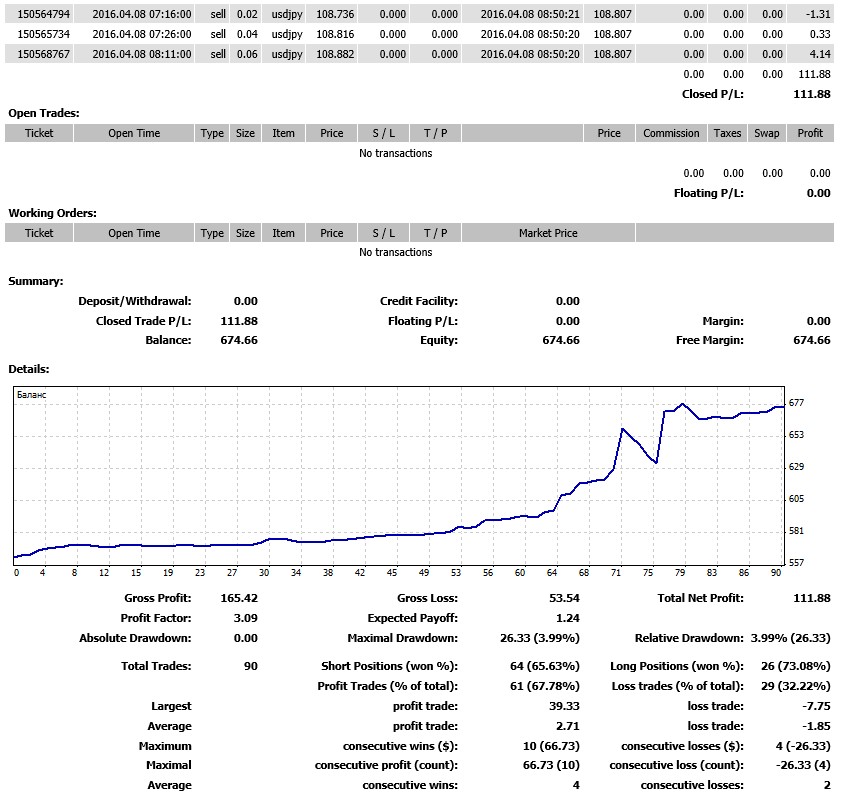Click open time 2016.04.08 08:11:00
The height and width of the screenshot is (797, 851).
(x=142, y=54)
